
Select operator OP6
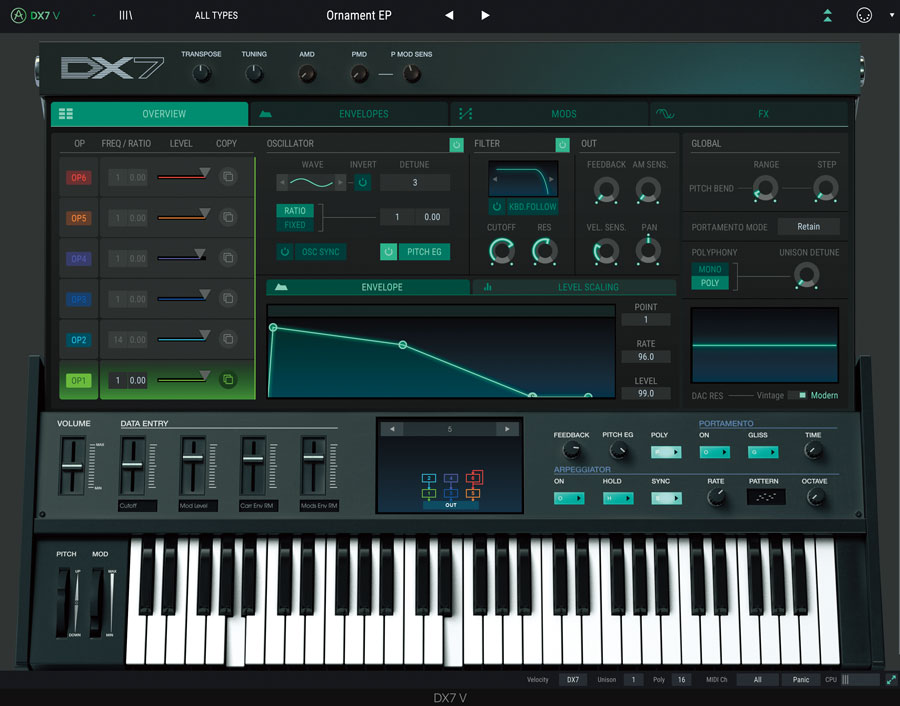coord(79,177)
